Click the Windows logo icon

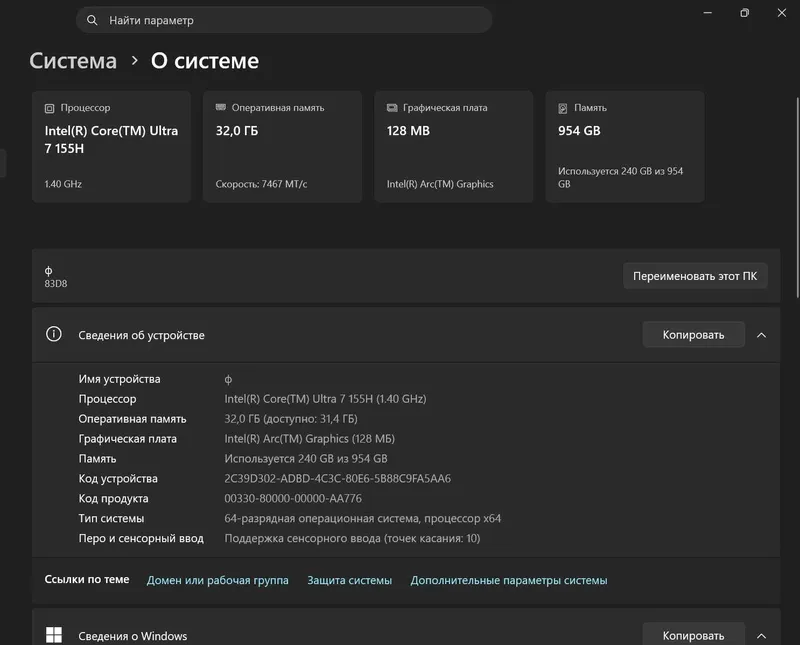(54, 635)
